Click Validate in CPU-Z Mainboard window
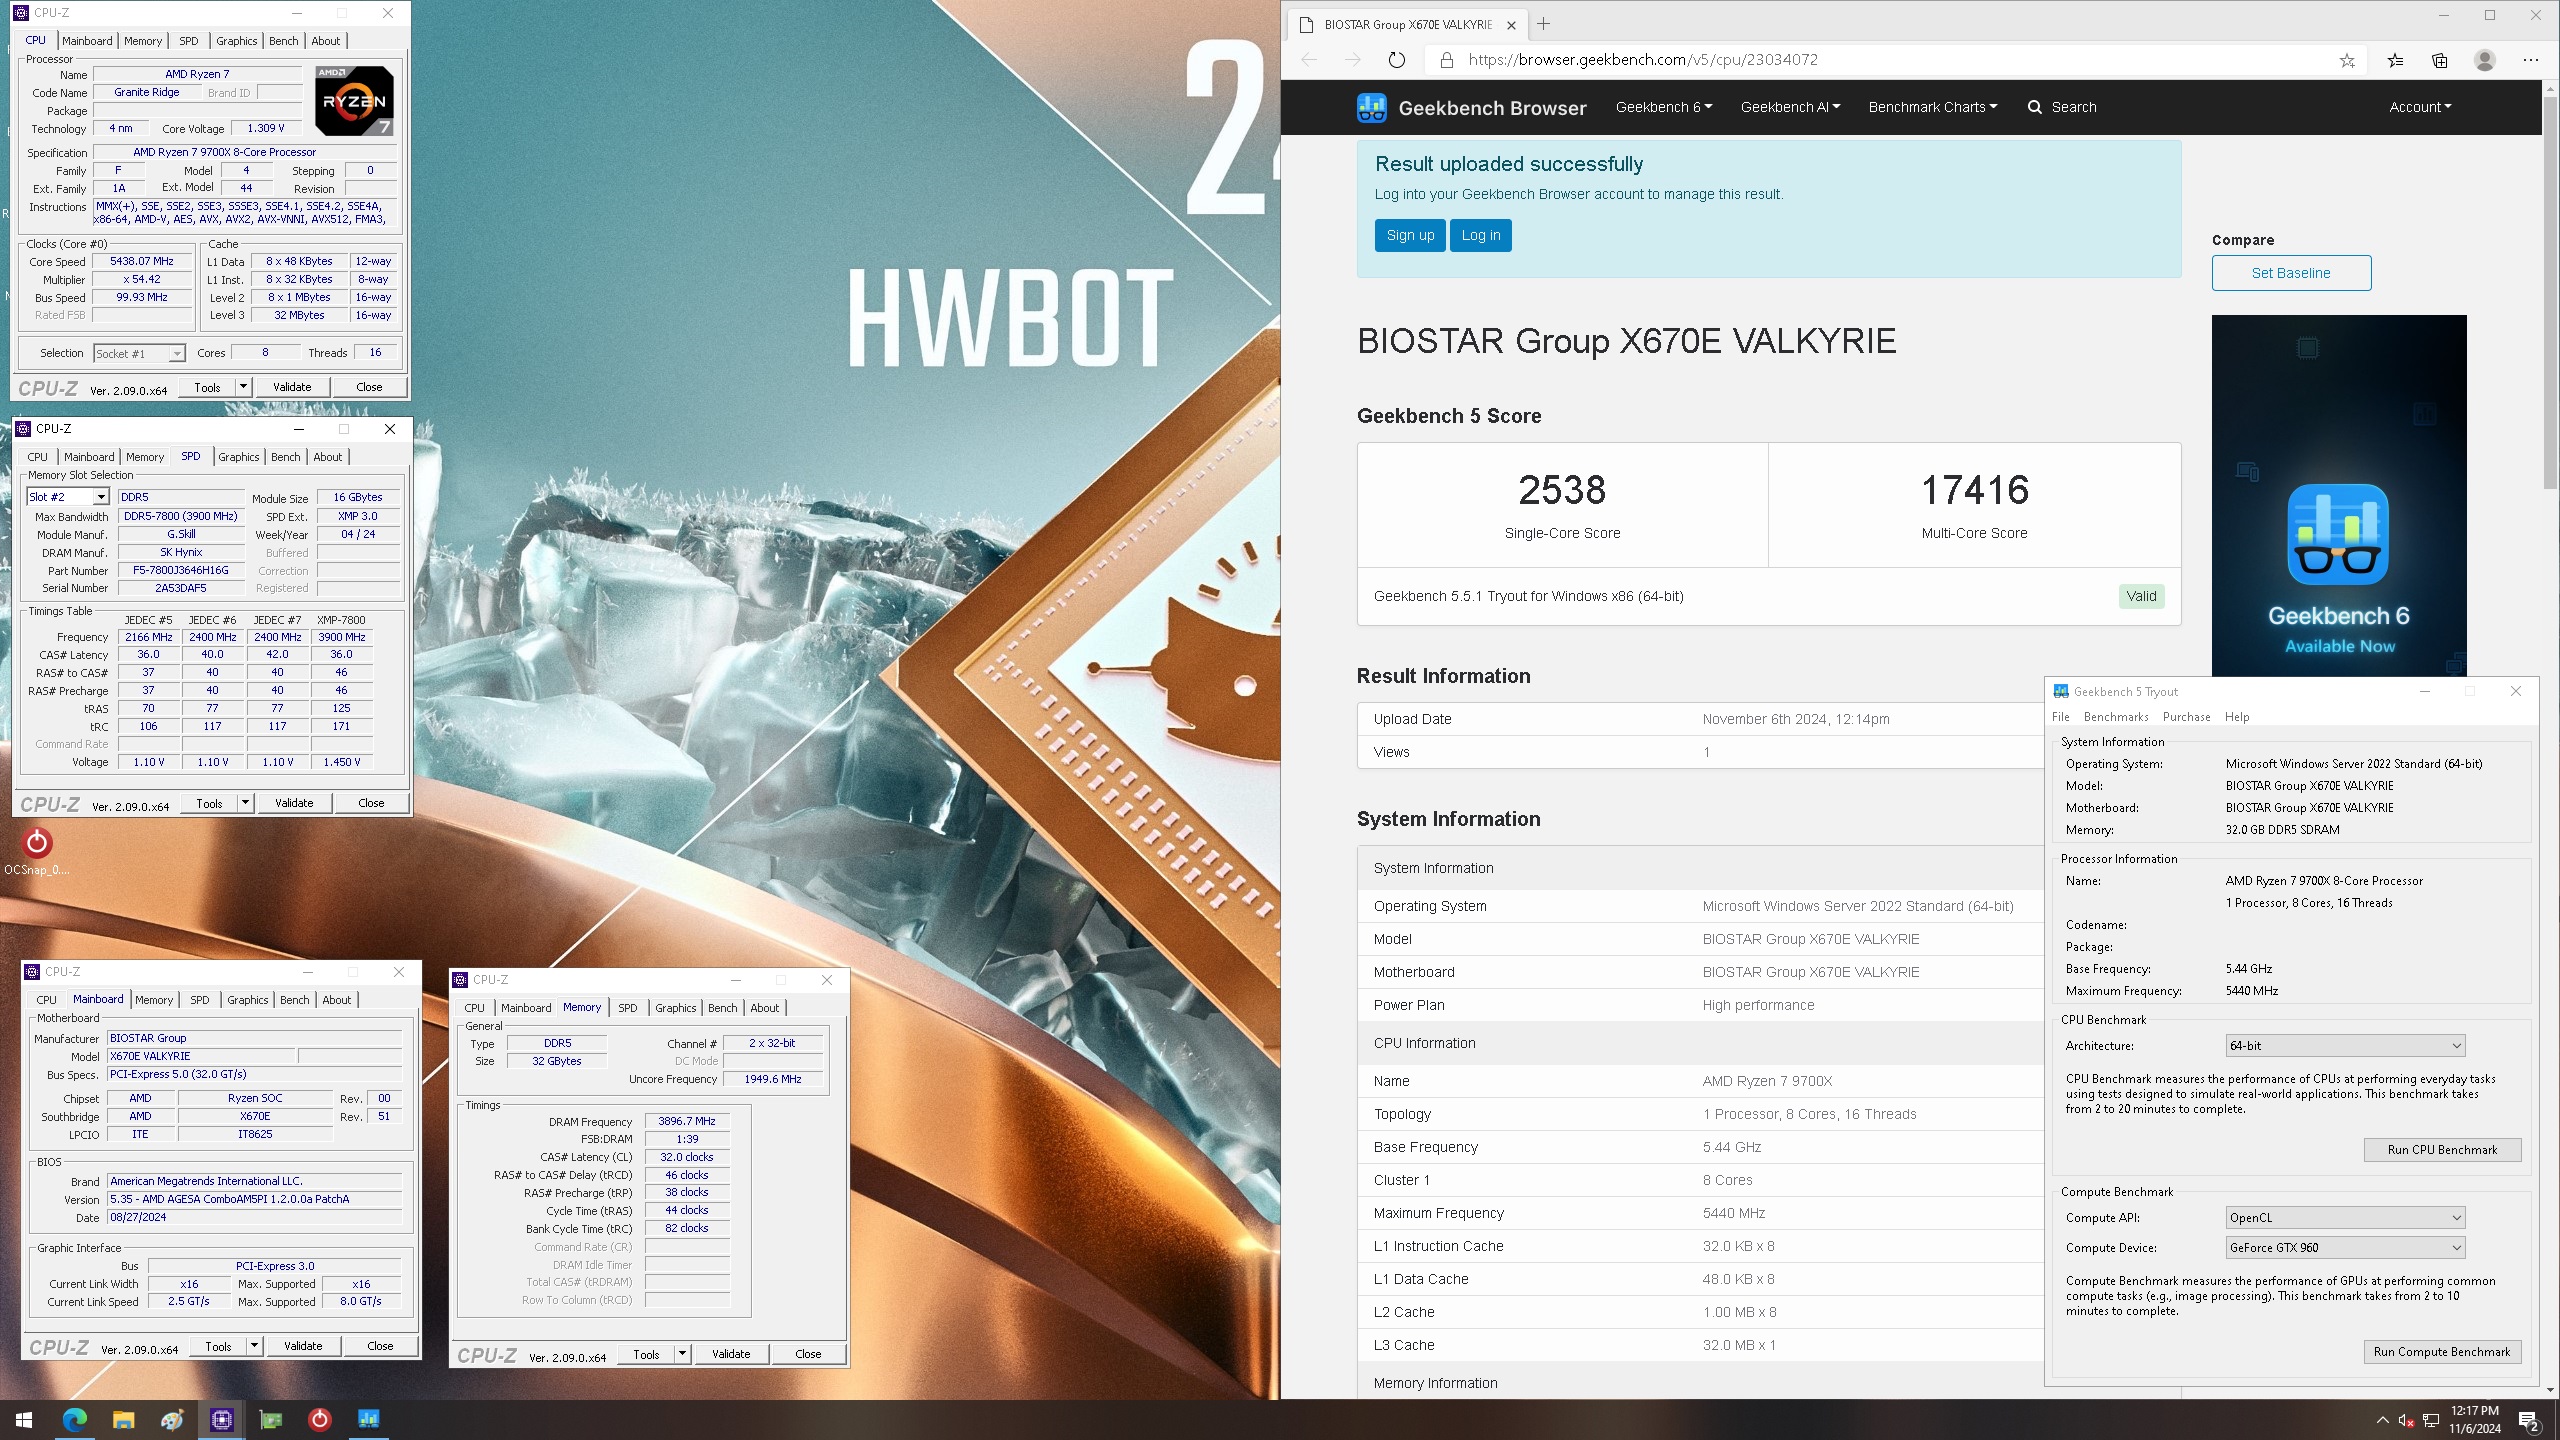The height and width of the screenshot is (1440, 2560). 303,1346
